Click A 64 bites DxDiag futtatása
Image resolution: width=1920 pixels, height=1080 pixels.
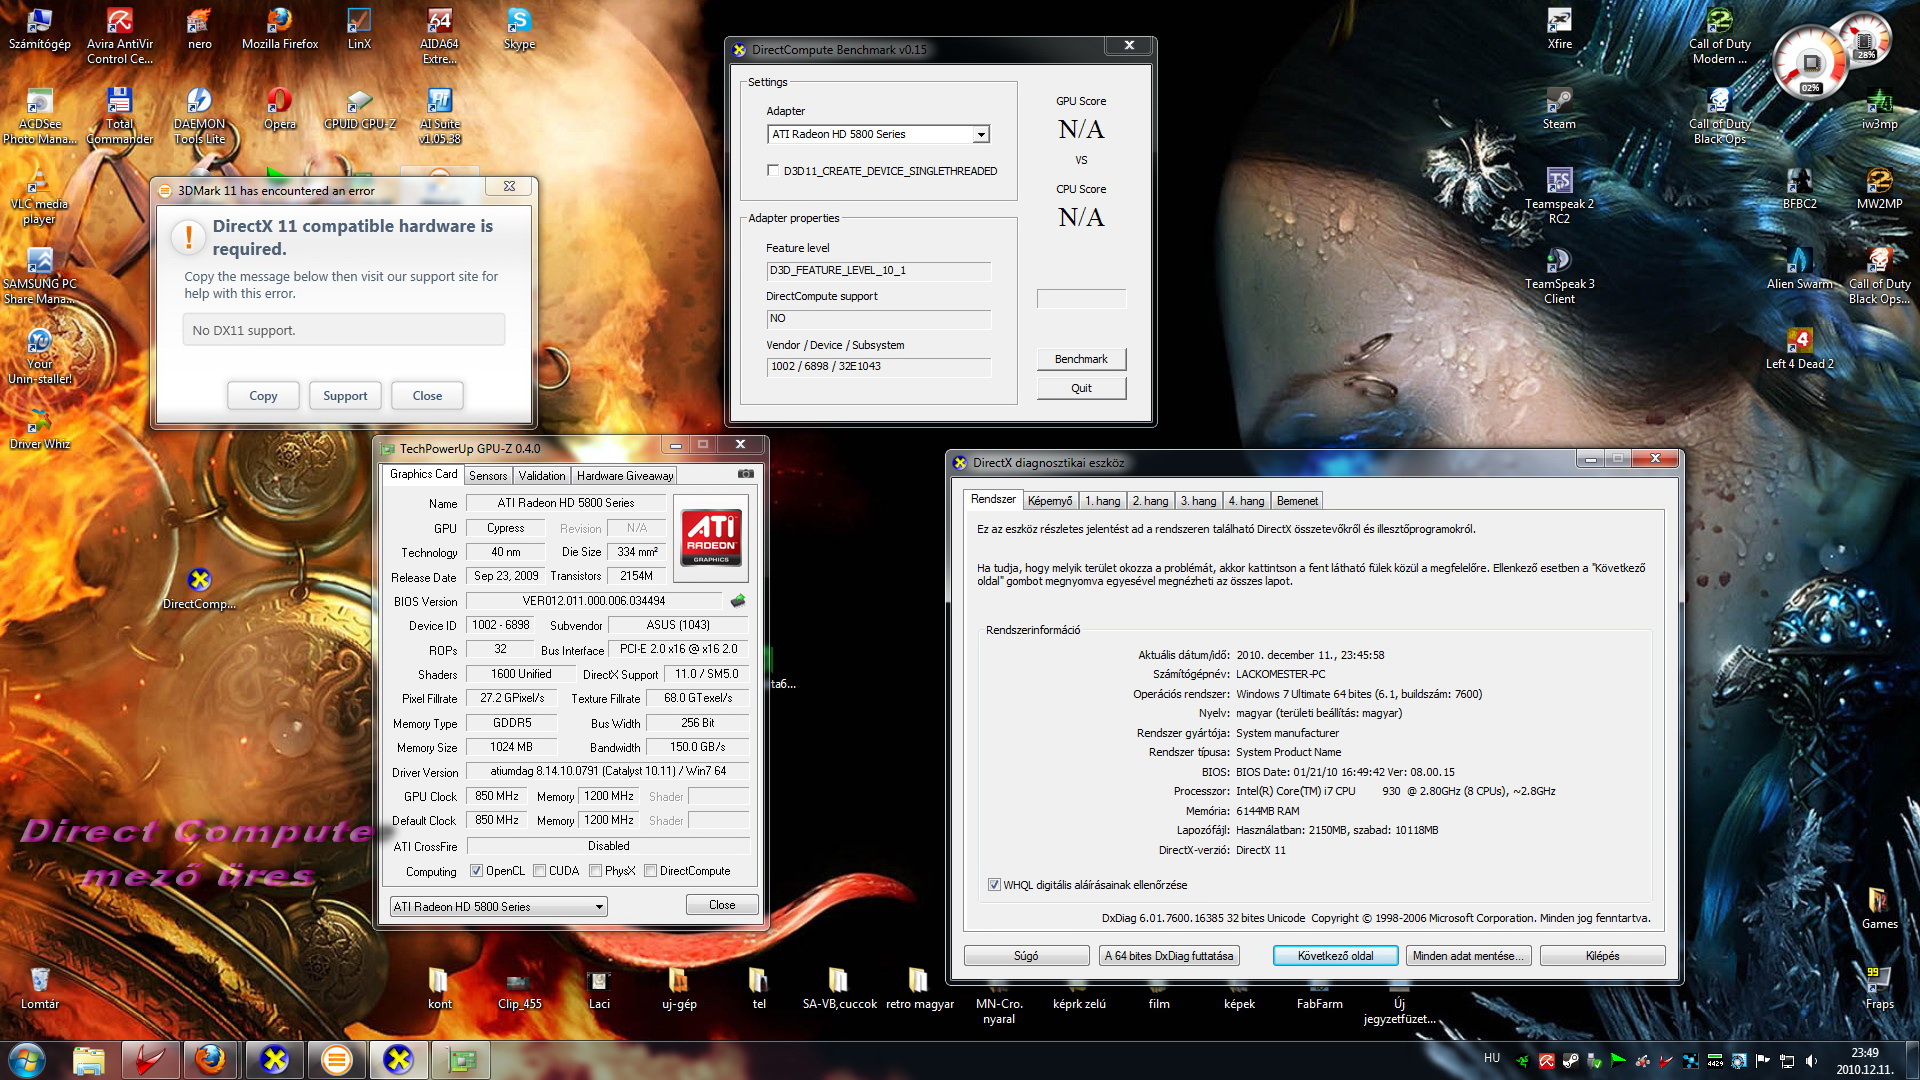tap(1169, 956)
